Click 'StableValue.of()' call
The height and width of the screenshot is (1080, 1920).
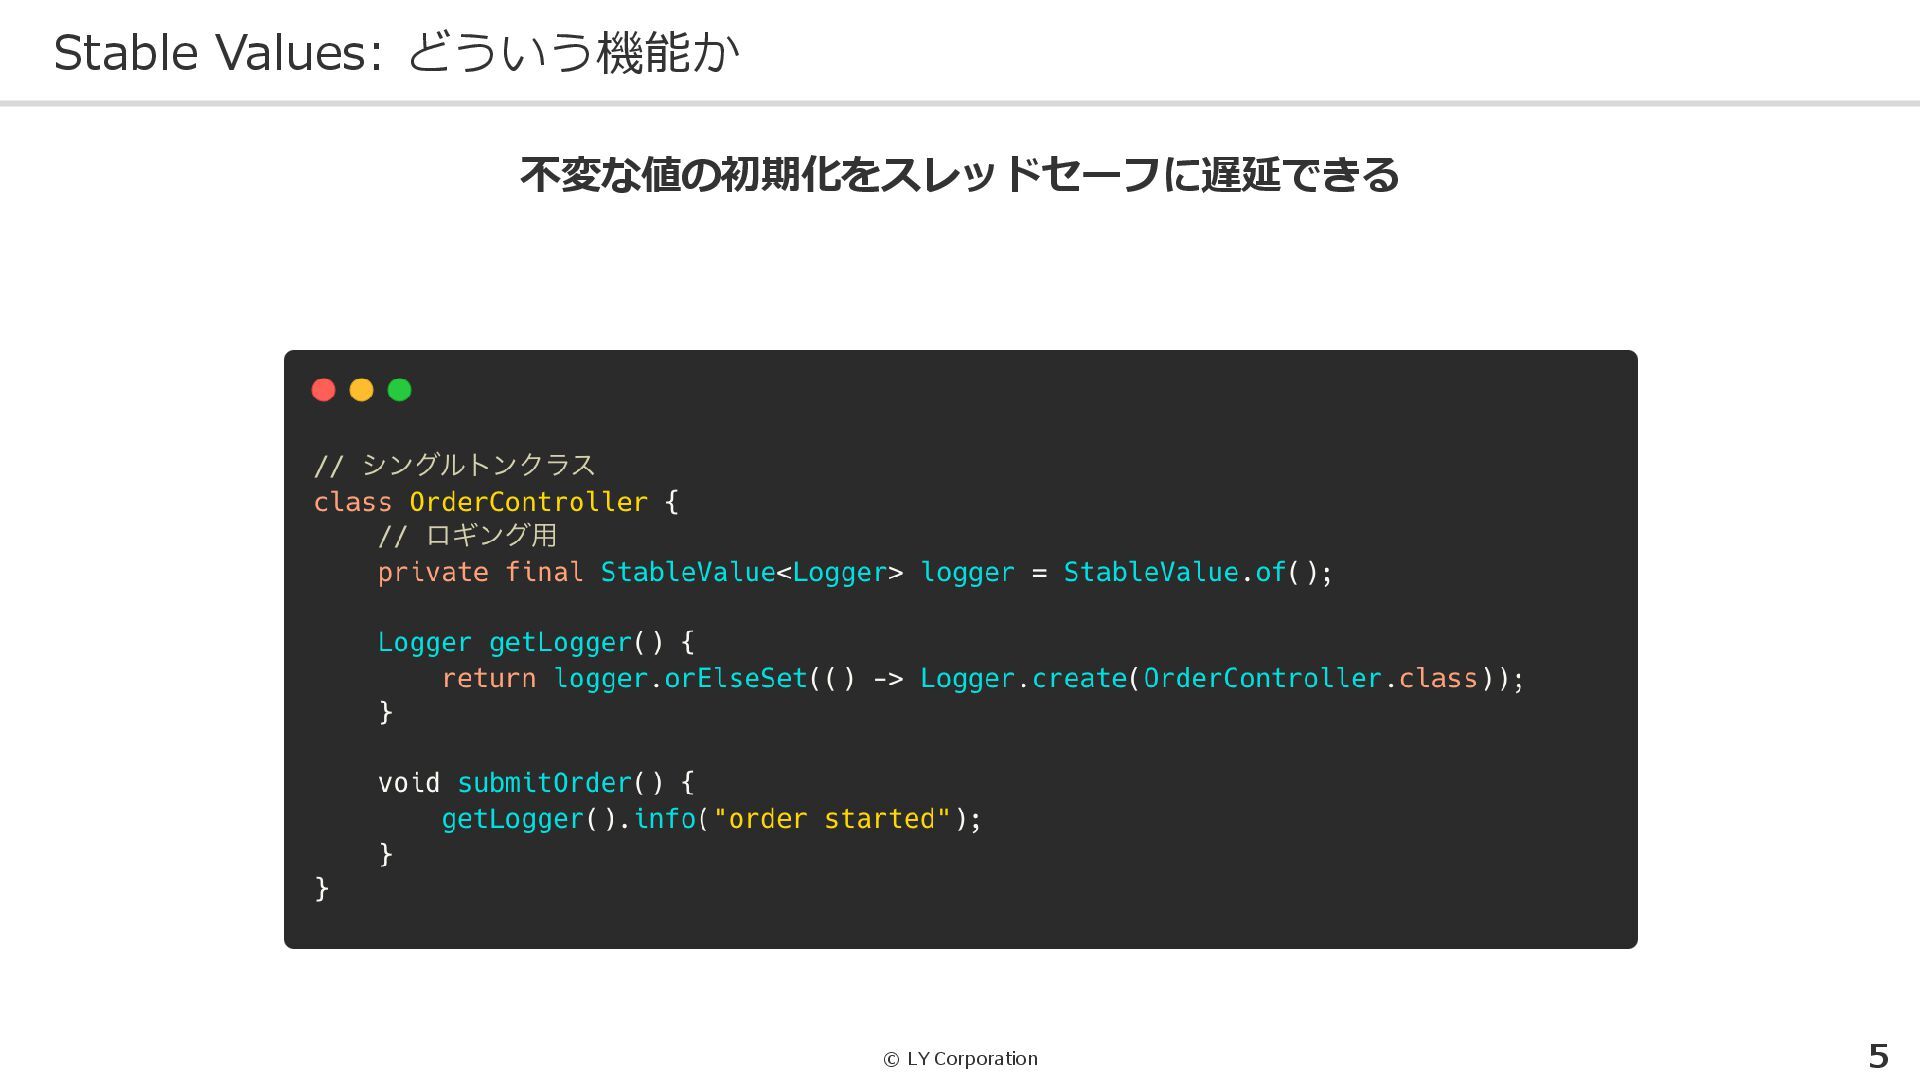click(1190, 572)
